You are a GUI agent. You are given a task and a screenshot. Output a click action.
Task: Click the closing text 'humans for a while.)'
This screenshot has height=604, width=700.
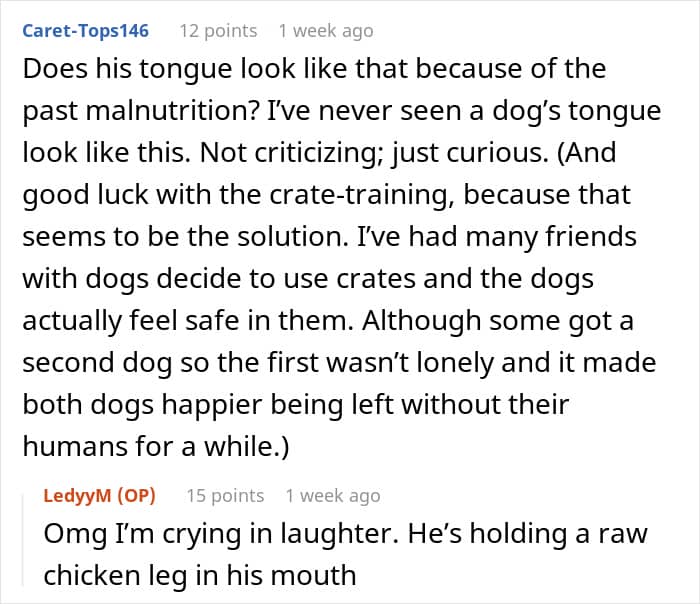(156, 446)
